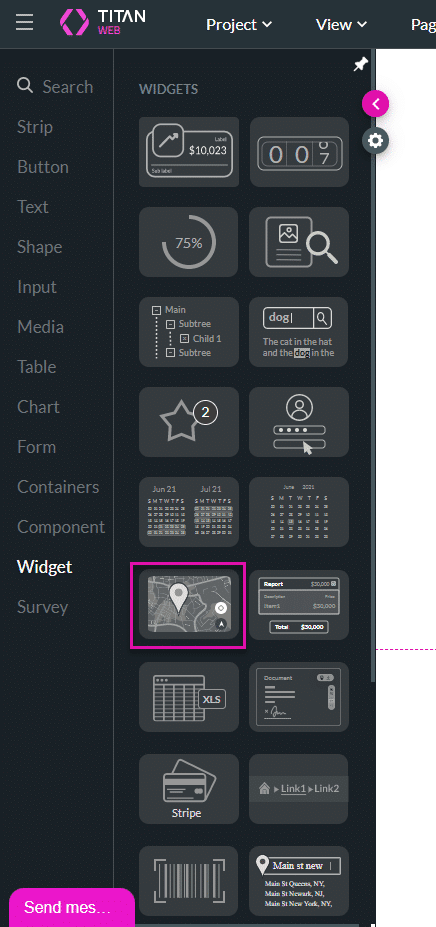Click the Search field in sidebar
This screenshot has height=927, width=436.
coord(55,87)
